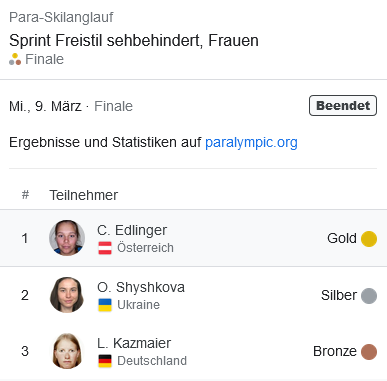Click the medals icon beside Finale subtitle

click(x=15, y=59)
